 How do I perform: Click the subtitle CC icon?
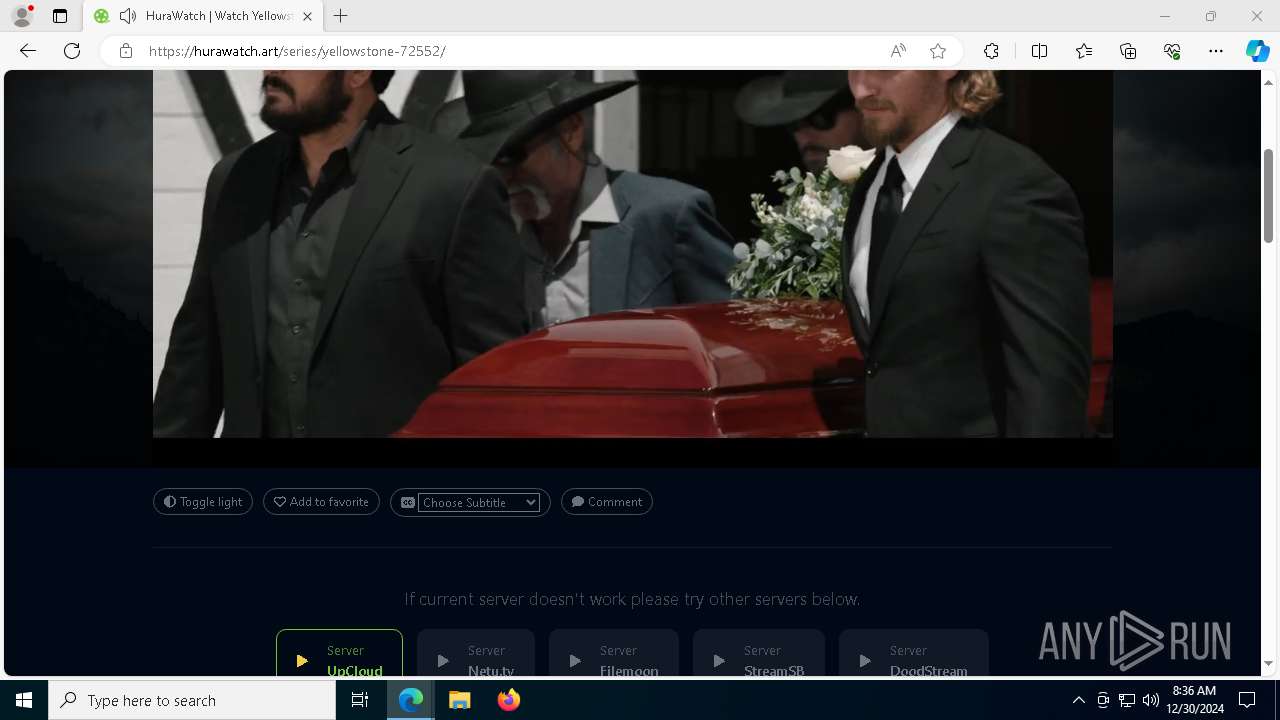(x=407, y=502)
